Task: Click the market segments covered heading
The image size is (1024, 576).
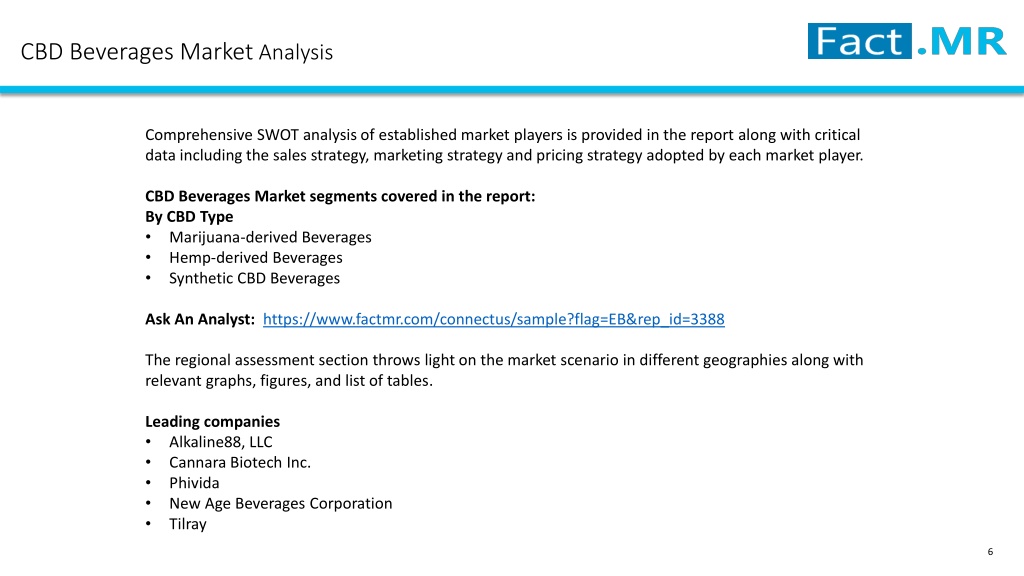Action: tap(340, 197)
